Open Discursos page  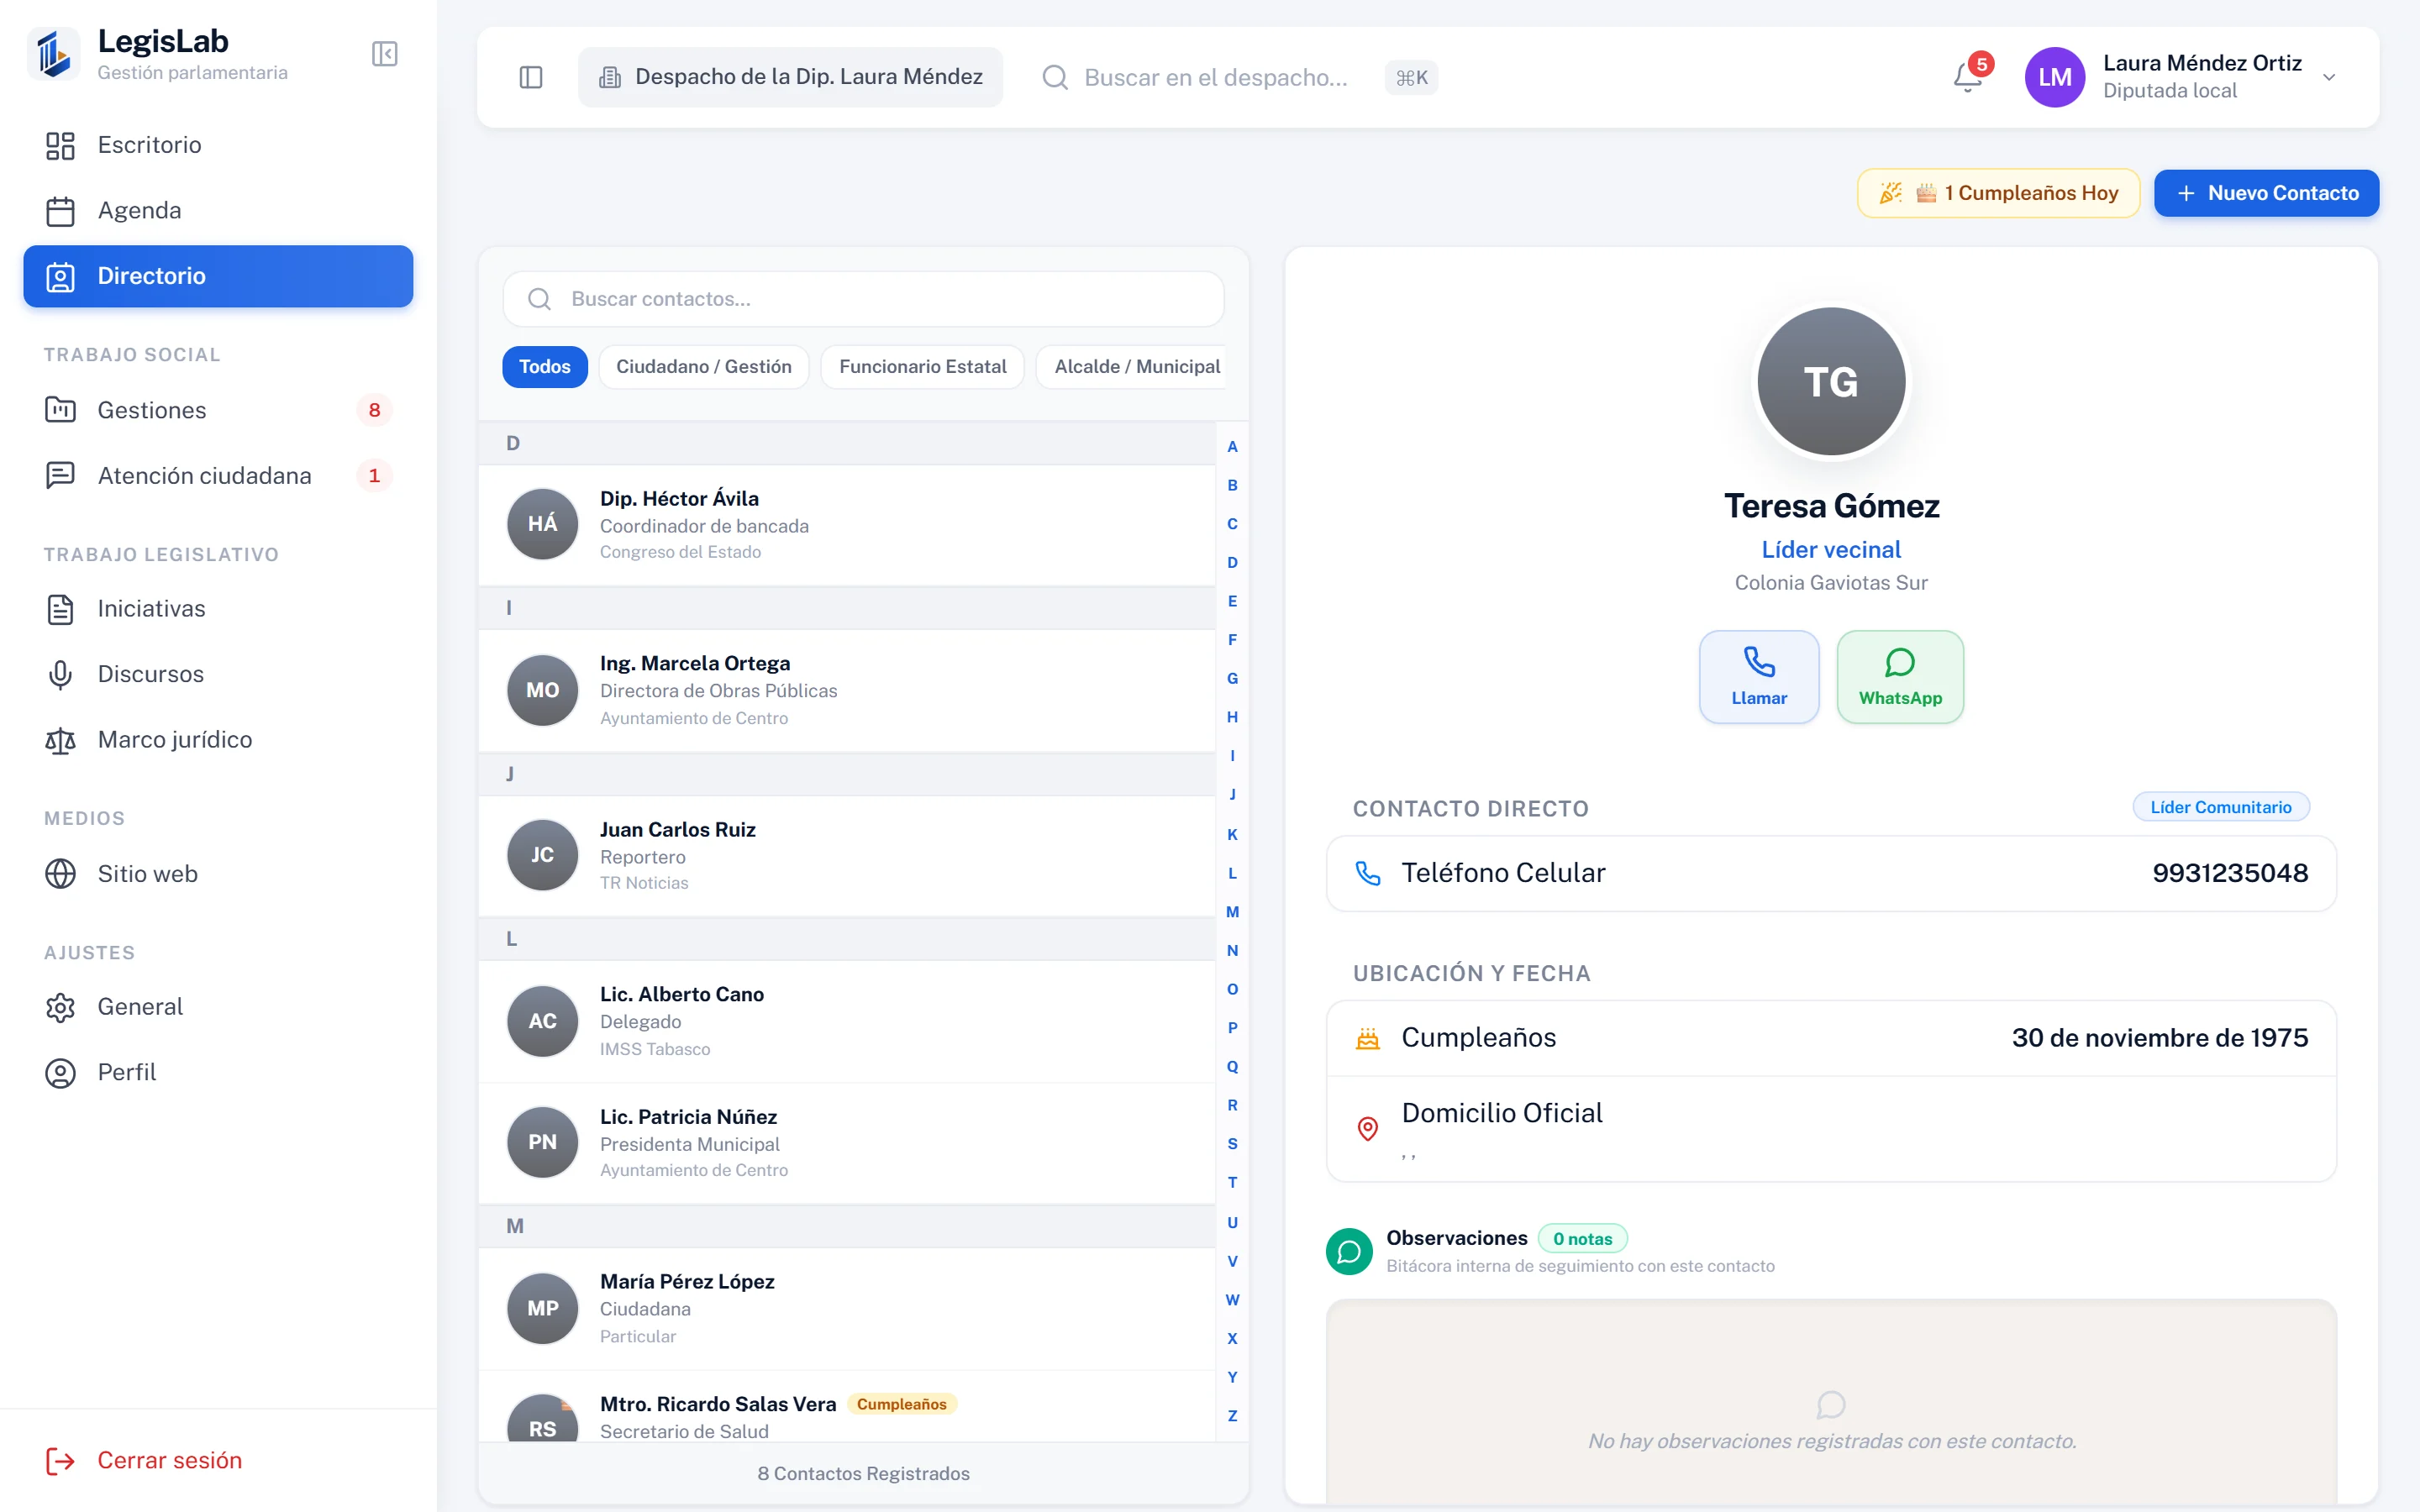click(x=218, y=675)
